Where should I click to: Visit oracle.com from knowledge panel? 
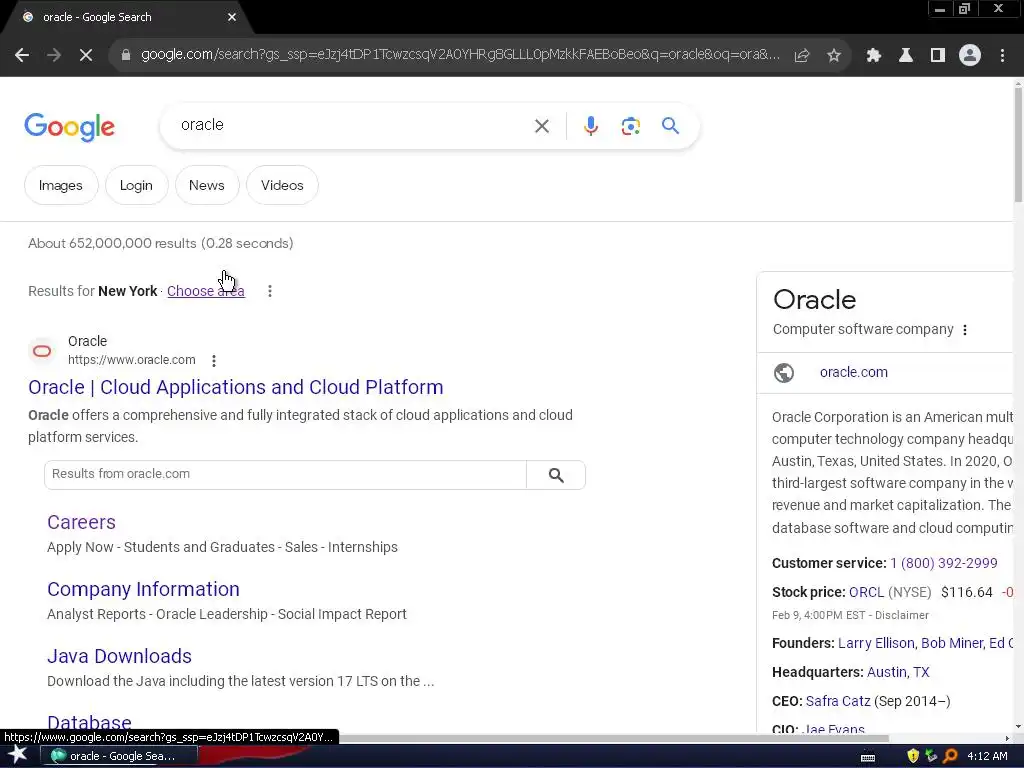click(x=854, y=372)
